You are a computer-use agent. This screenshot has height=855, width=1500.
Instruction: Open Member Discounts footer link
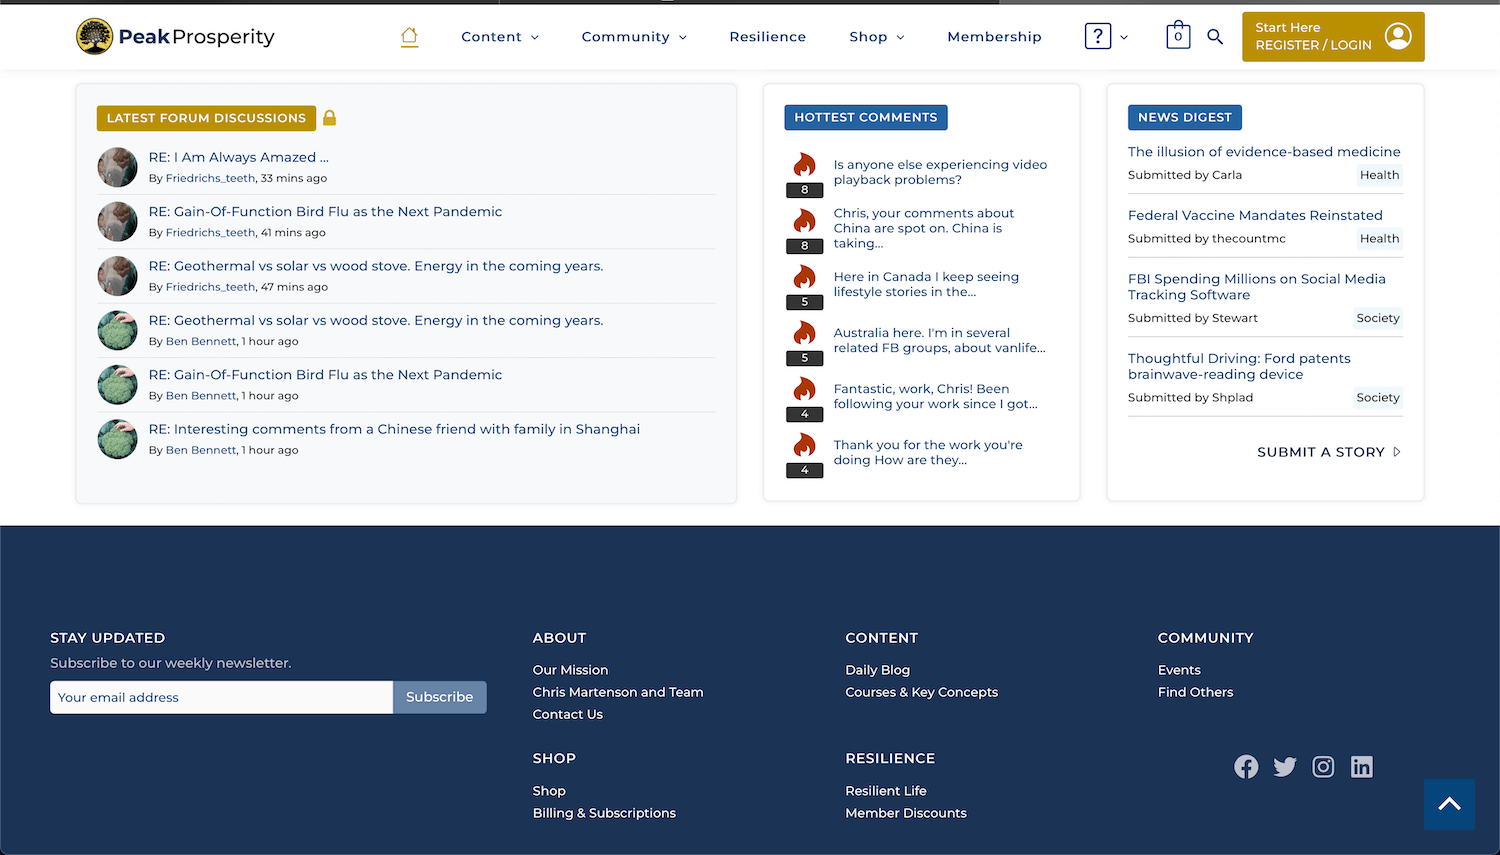click(x=906, y=813)
